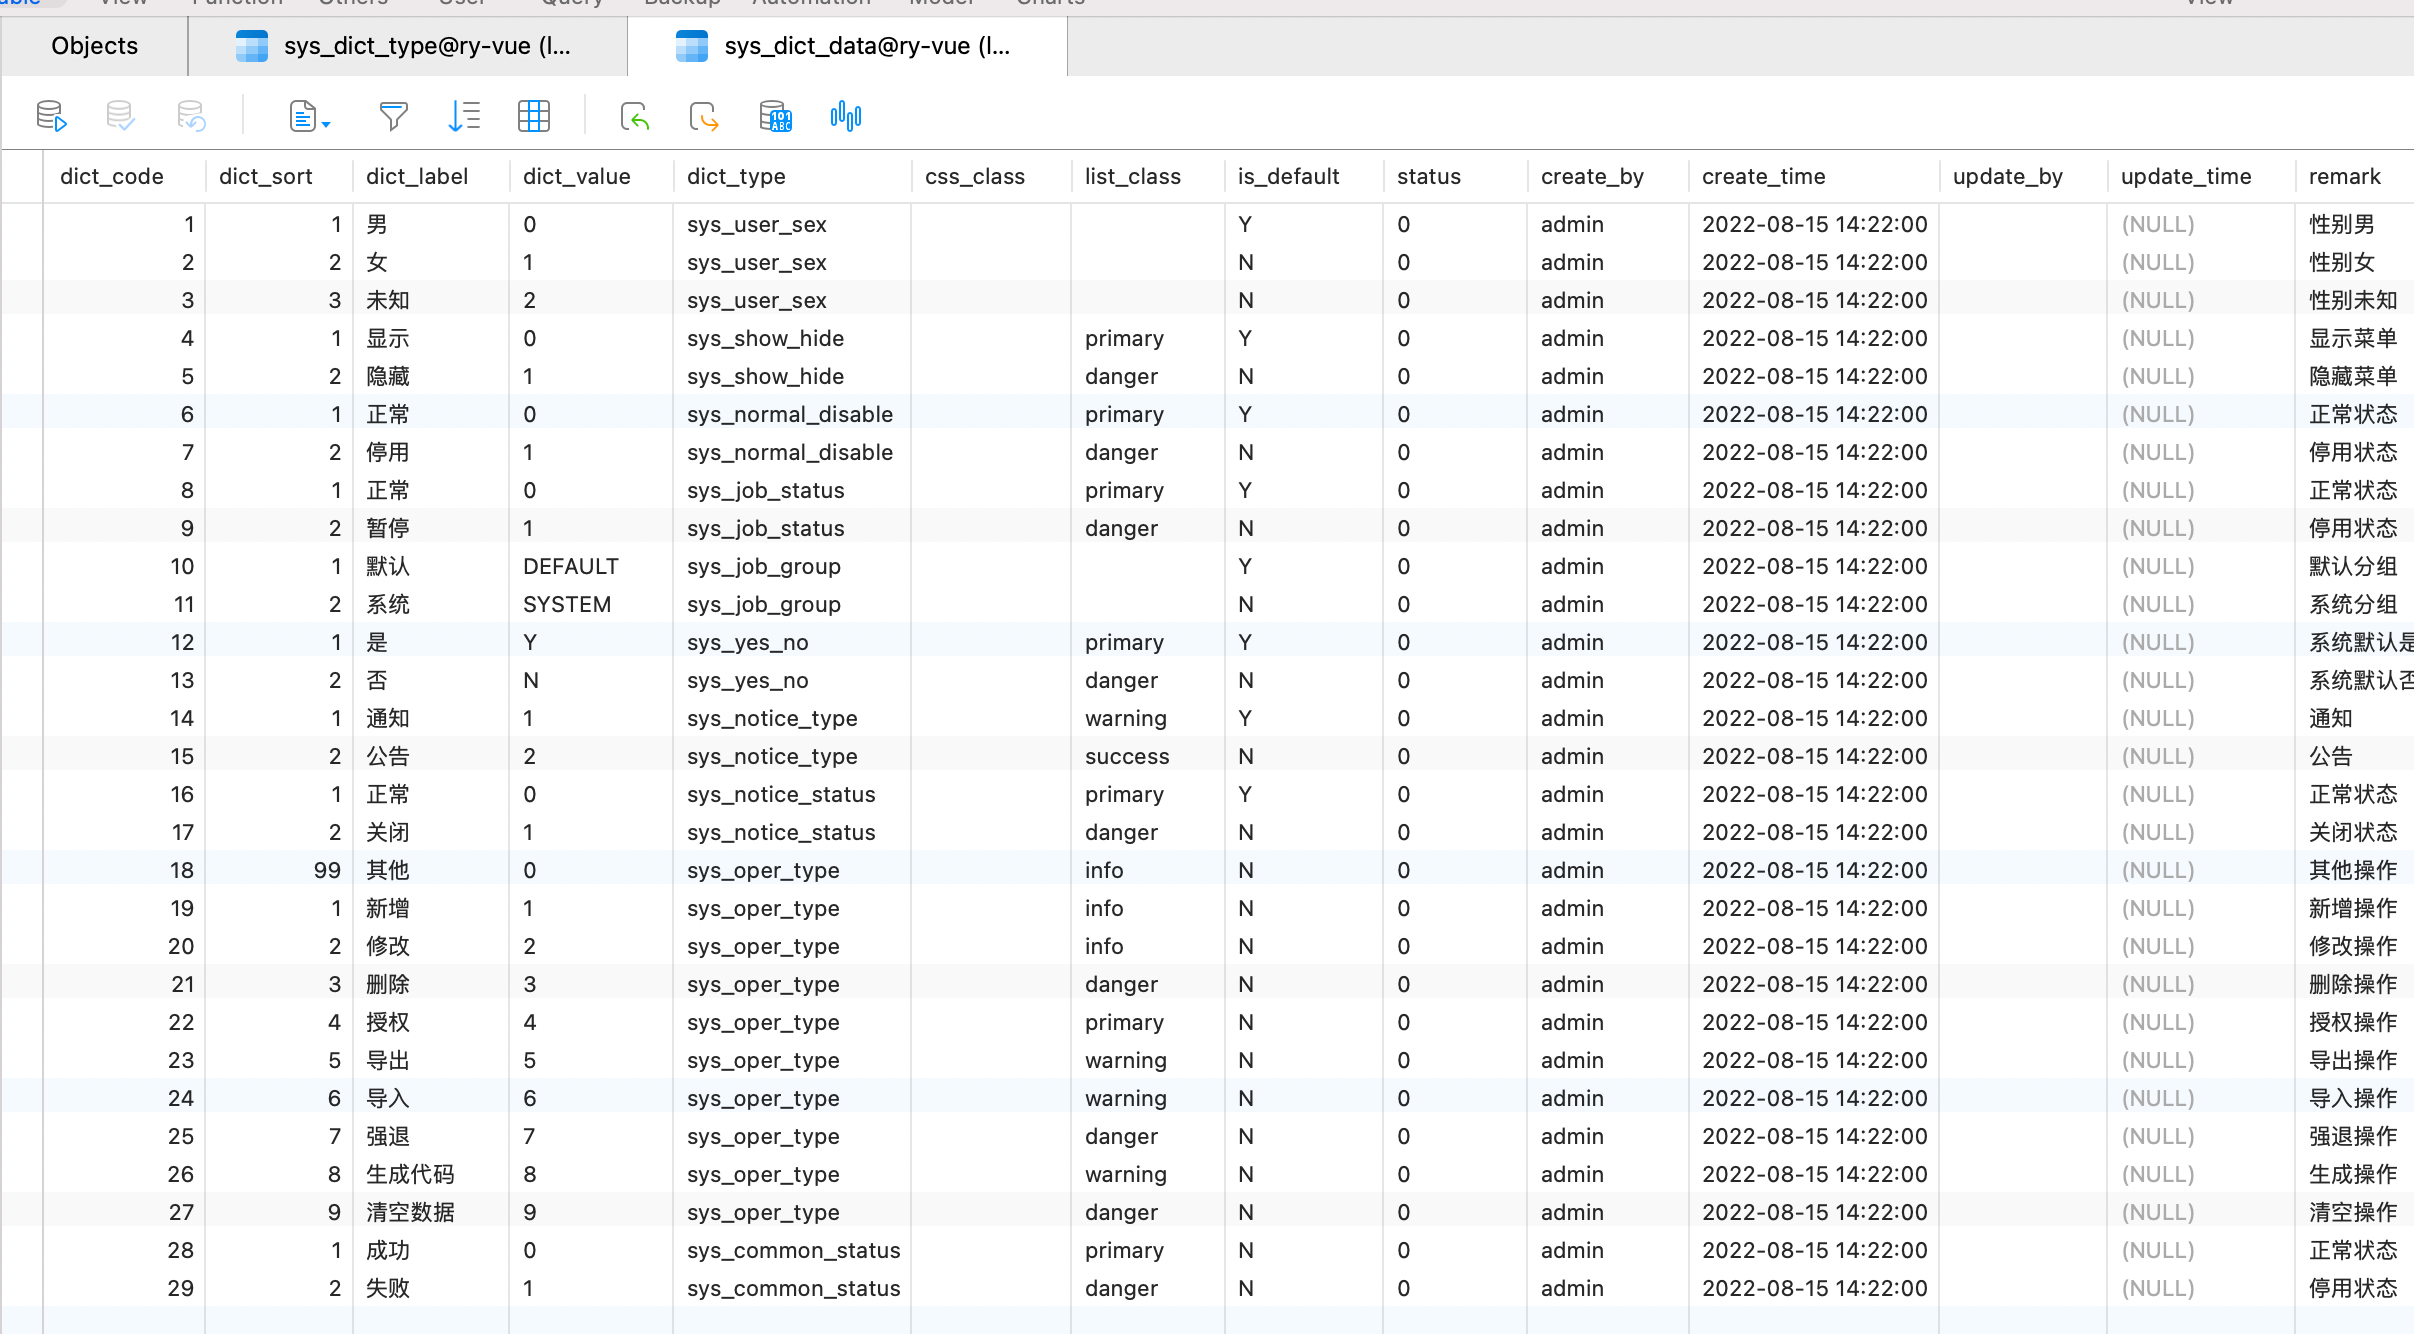
Task: Select the dict_label cell '强退'
Action: pyautogui.click(x=431, y=1136)
